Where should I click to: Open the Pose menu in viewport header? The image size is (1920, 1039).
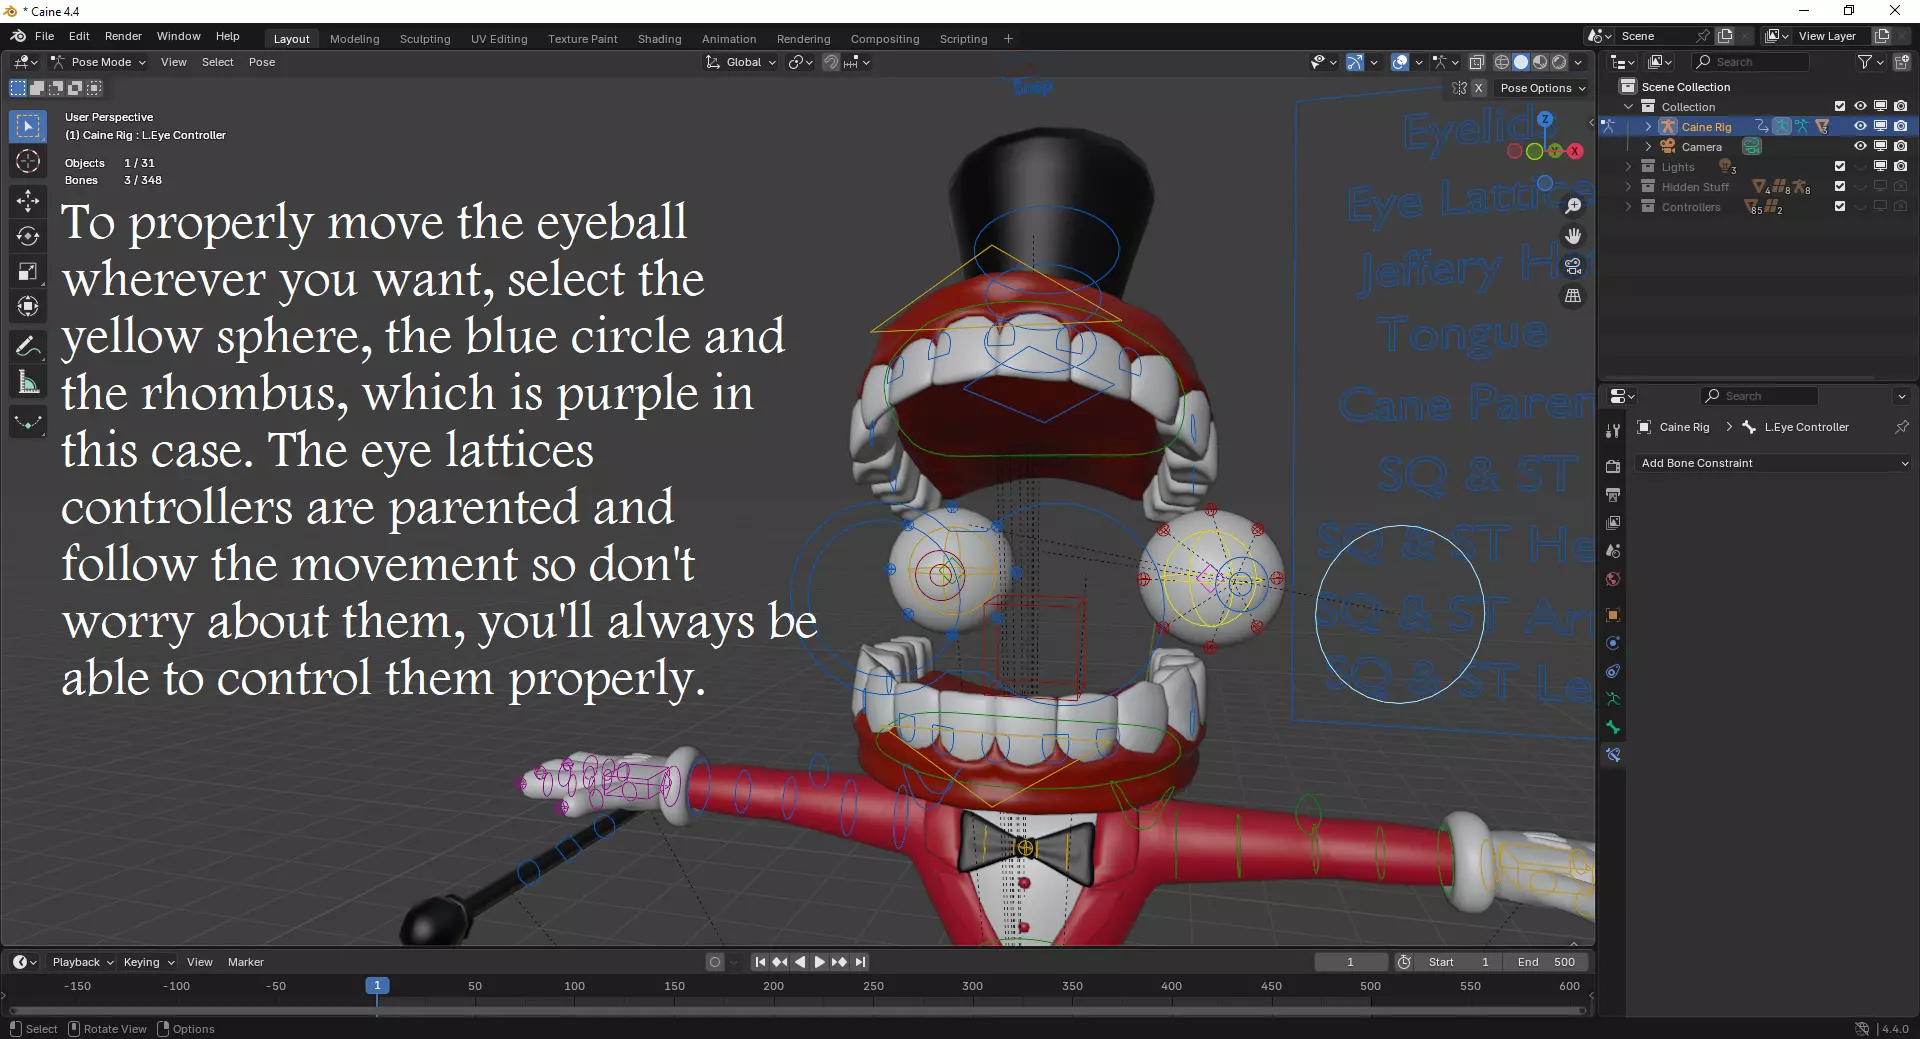(x=262, y=62)
